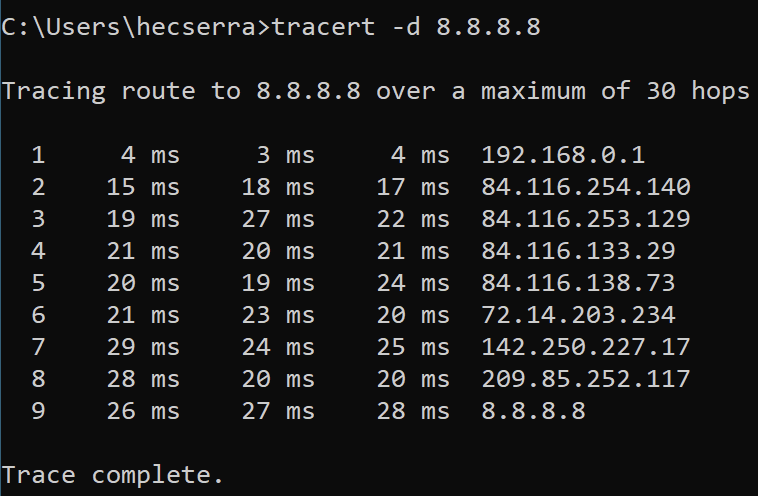
Task: Click the C:\Users\hecserra prompt path
Action: tap(135, 27)
